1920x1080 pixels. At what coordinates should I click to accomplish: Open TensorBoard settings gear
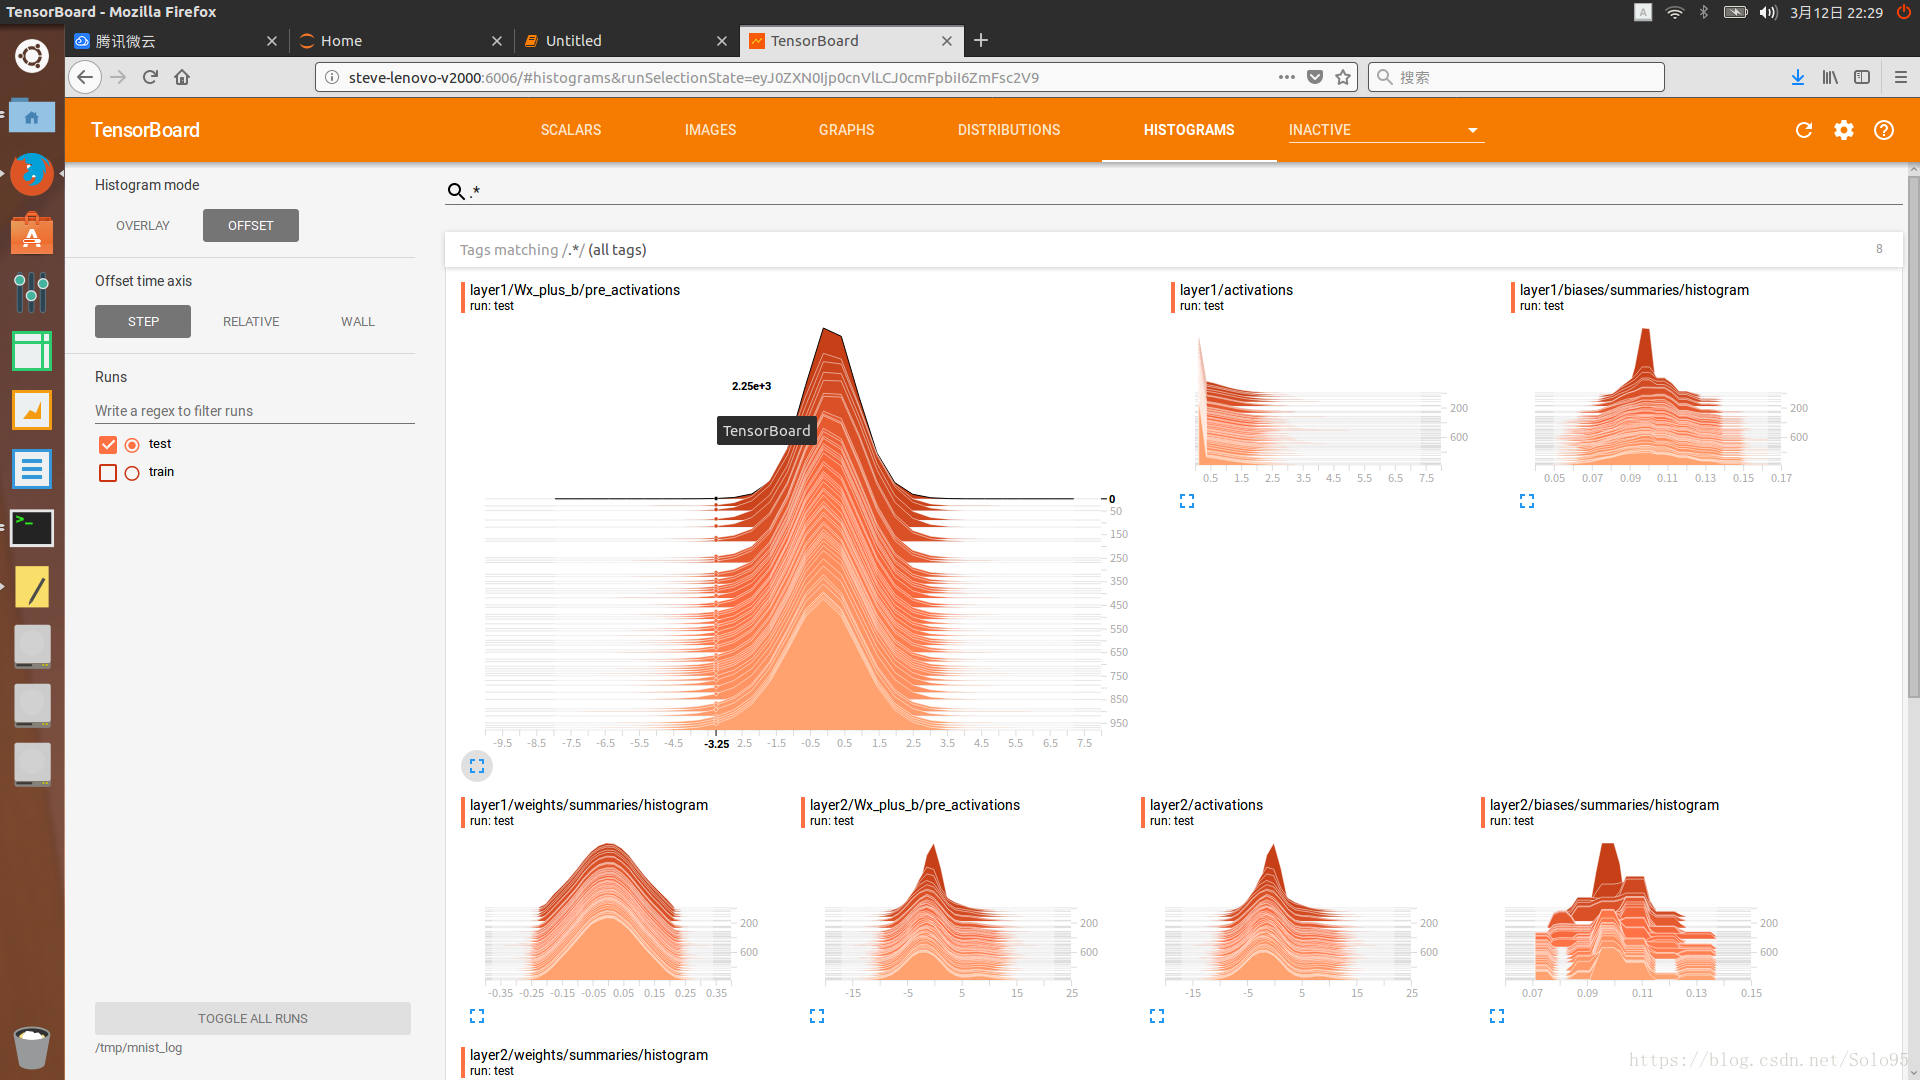point(1844,130)
